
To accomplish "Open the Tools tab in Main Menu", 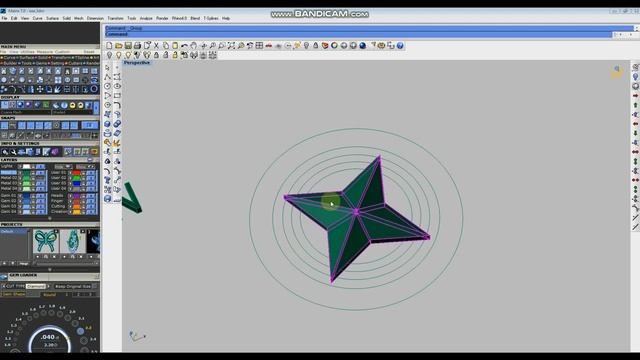I will (x=26, y=63).
